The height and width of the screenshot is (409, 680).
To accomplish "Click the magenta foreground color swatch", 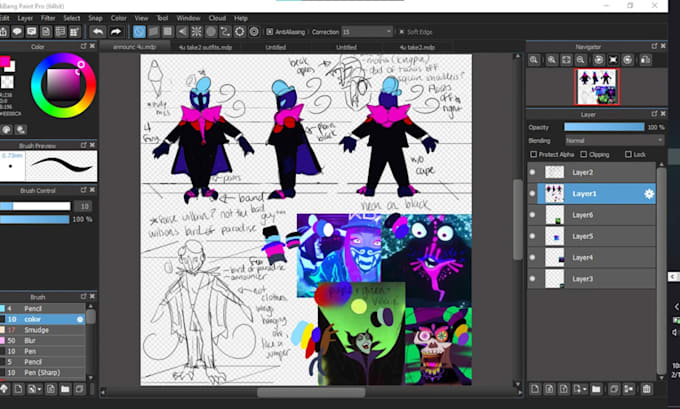I will tap(5, 62).
